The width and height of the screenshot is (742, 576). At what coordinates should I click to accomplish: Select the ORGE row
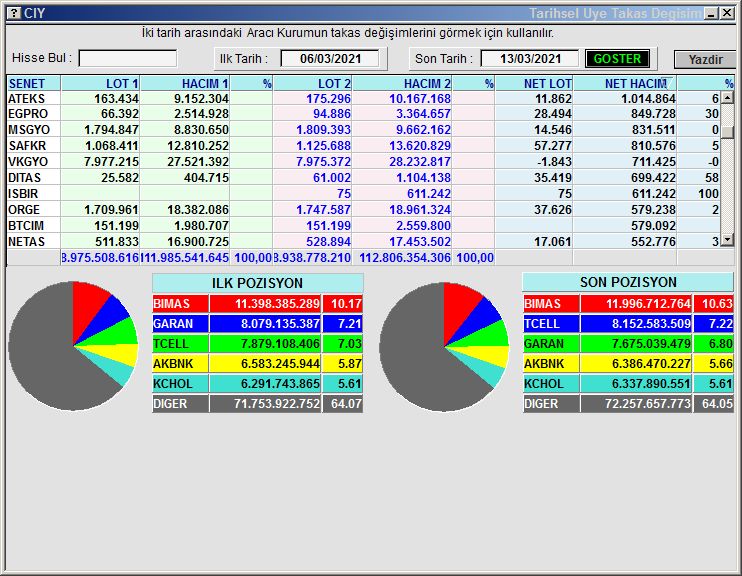(363, 210)
